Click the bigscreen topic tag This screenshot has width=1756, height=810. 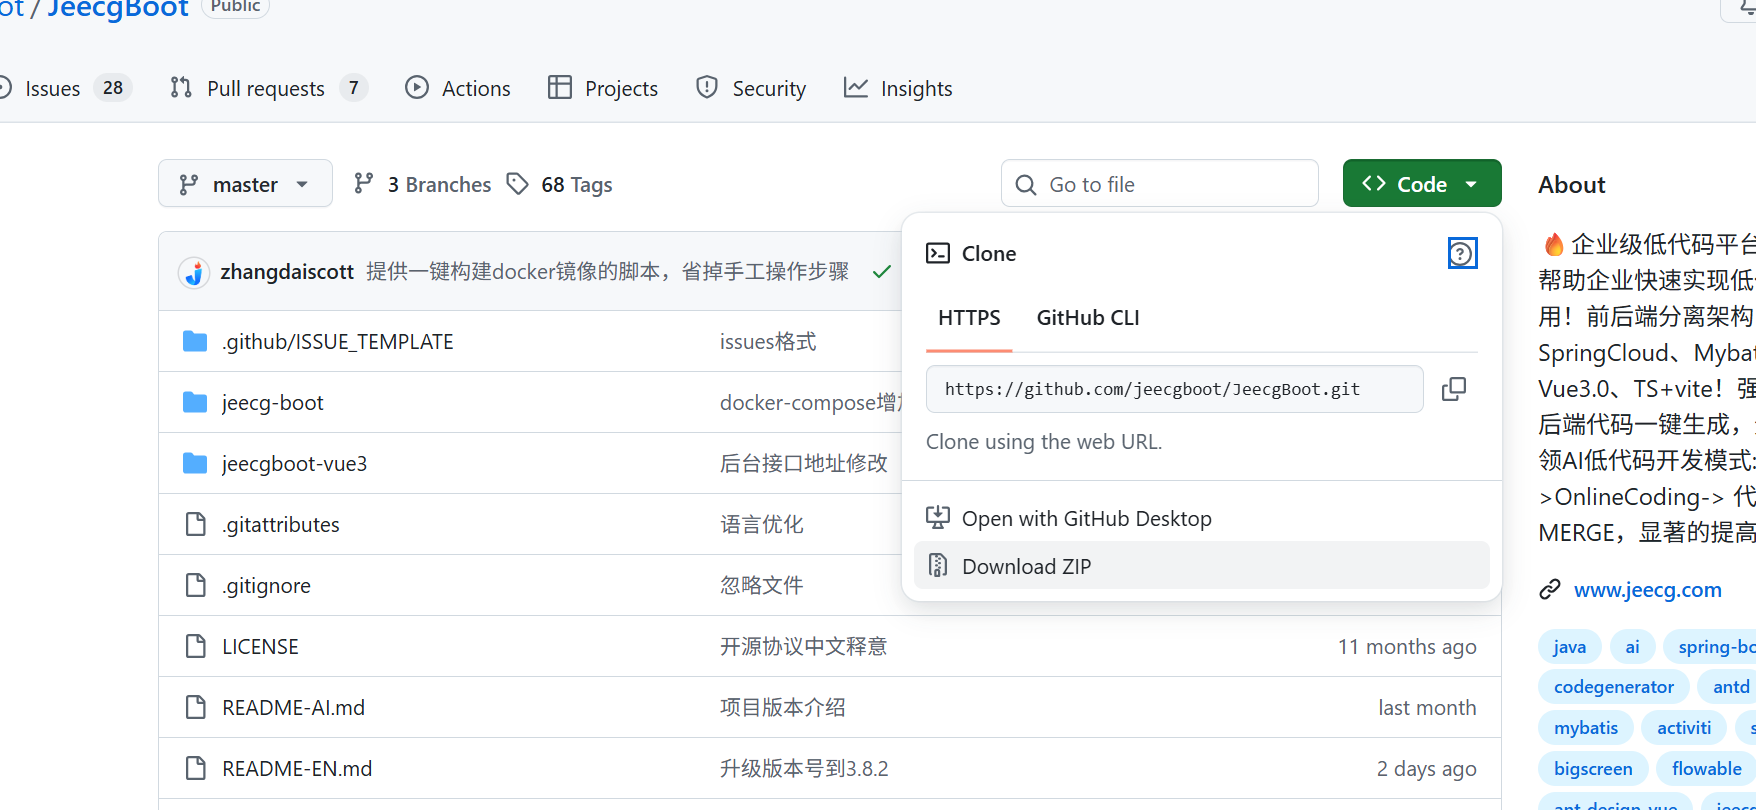(x=1593, y=769)
